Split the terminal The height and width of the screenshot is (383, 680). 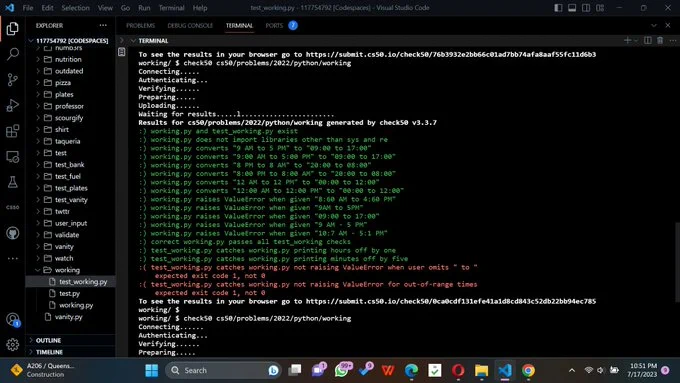click(x=647, y=40)
